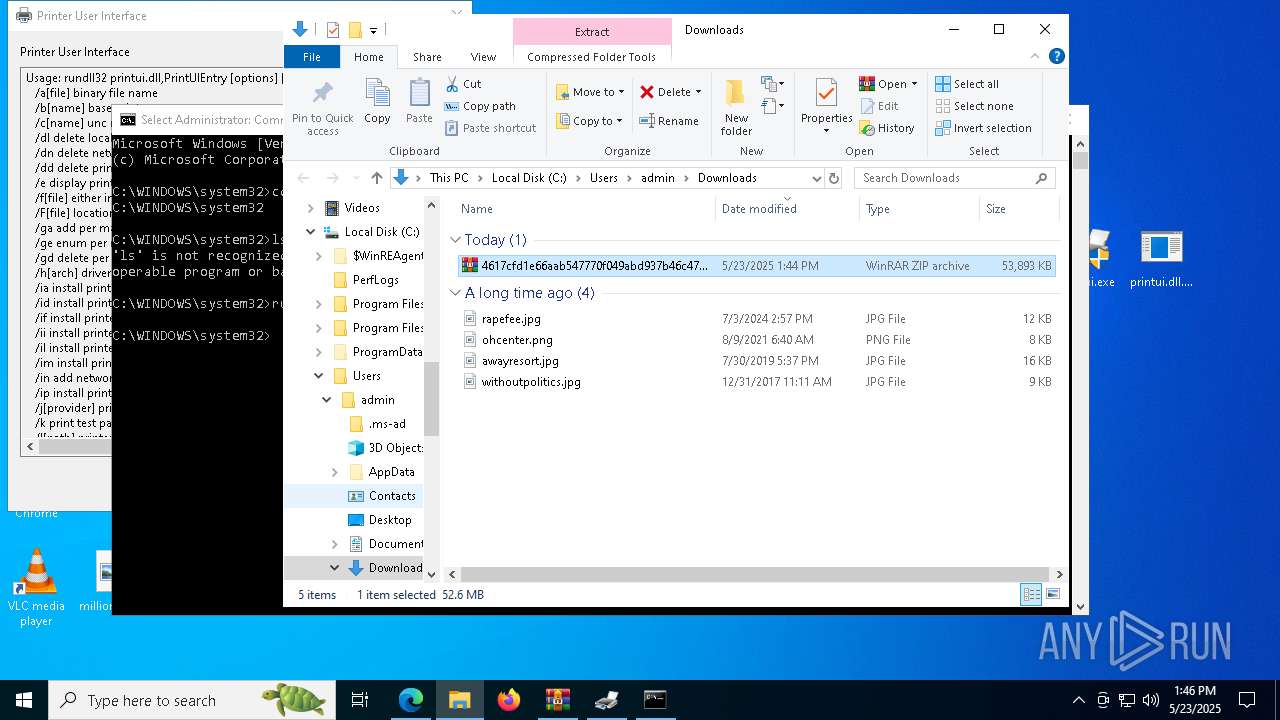This screenshot has width=1280, height=720.
Task: Select withoutpolitics.jpg file
Action: [530, 382]
